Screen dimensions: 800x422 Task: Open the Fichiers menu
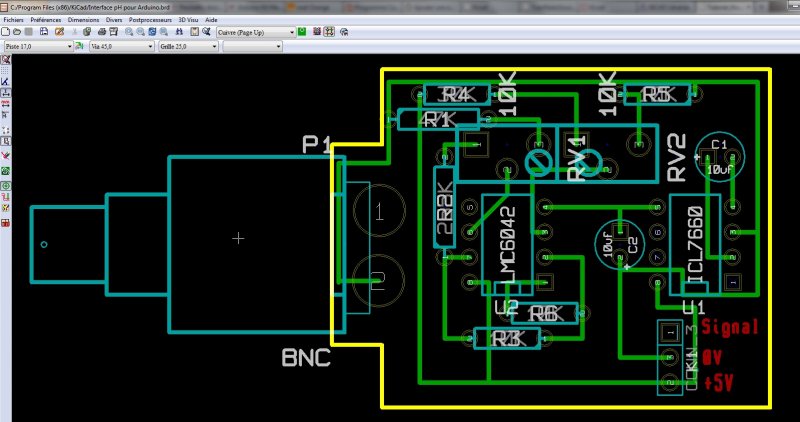tap(14, 20)
